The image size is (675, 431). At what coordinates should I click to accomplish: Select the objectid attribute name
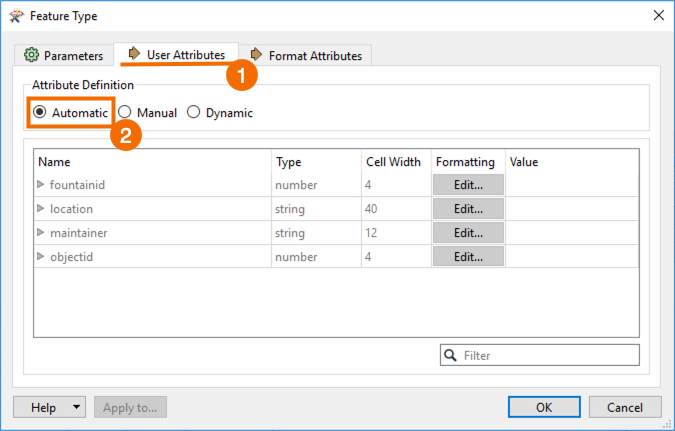point(71,257)
